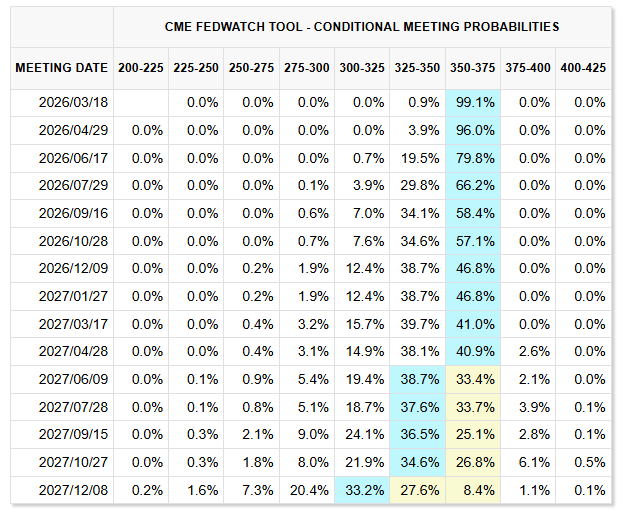Viewport: 624px width, 511px height.
Task: Click the 2026/09/16 meeting date cell
Action: 75,213
